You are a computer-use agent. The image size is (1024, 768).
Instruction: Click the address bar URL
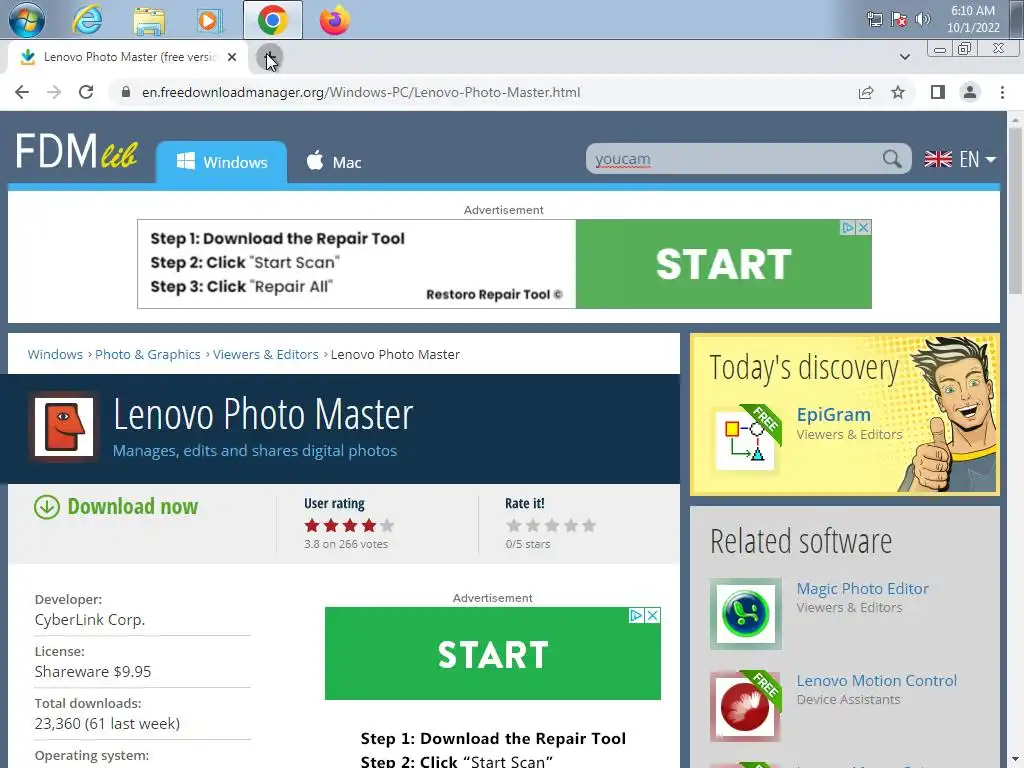[x=361, y=92]
